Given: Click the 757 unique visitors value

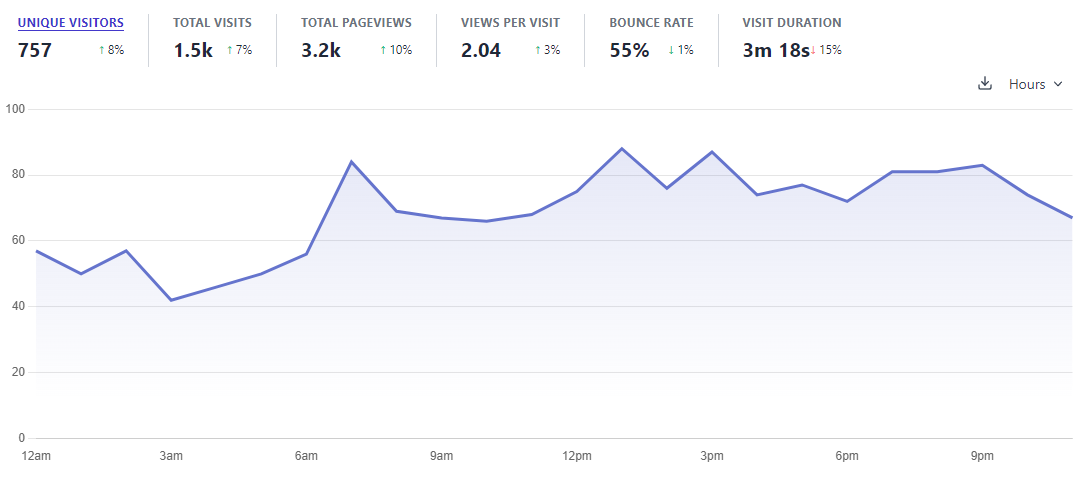Looking at the screenshot, I should (35, 50).
